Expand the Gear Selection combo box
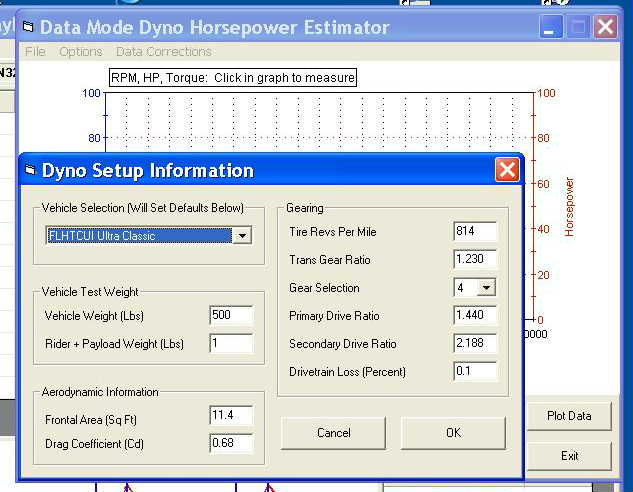633x492 pixels. pyautogui.click(x=486, y=288)
